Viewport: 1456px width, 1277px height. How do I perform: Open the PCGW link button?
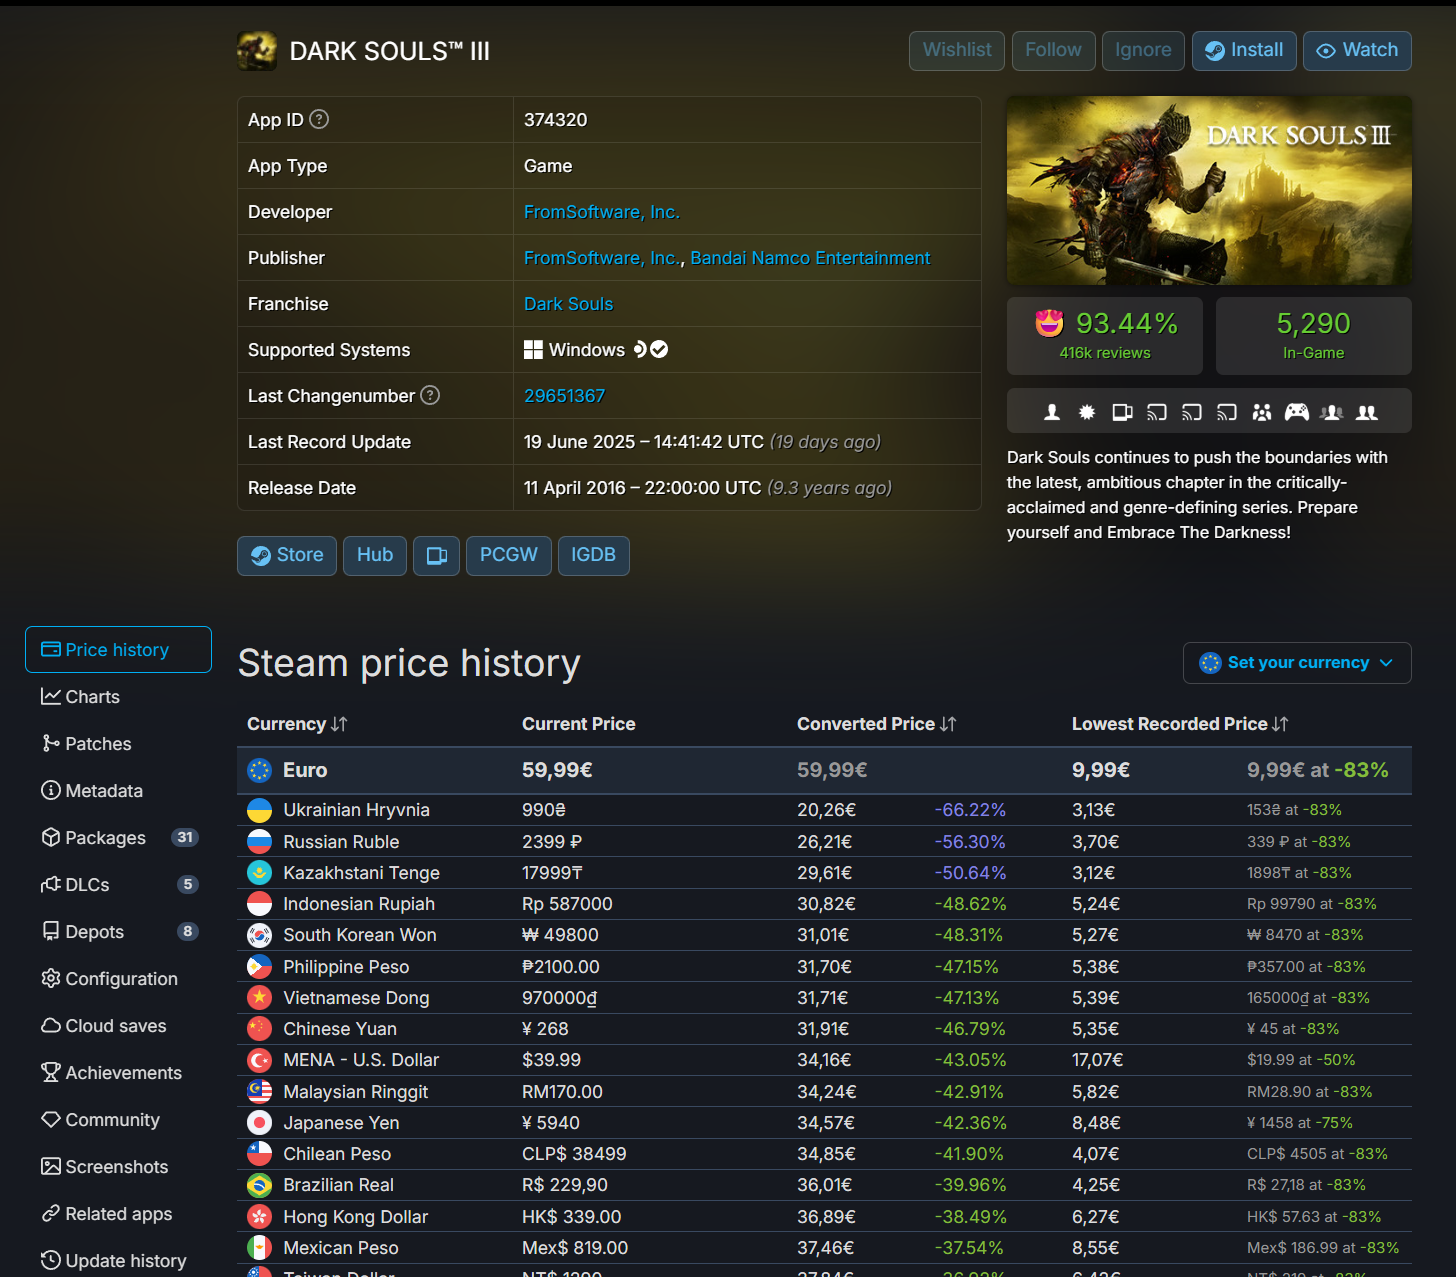pos(509,555)
